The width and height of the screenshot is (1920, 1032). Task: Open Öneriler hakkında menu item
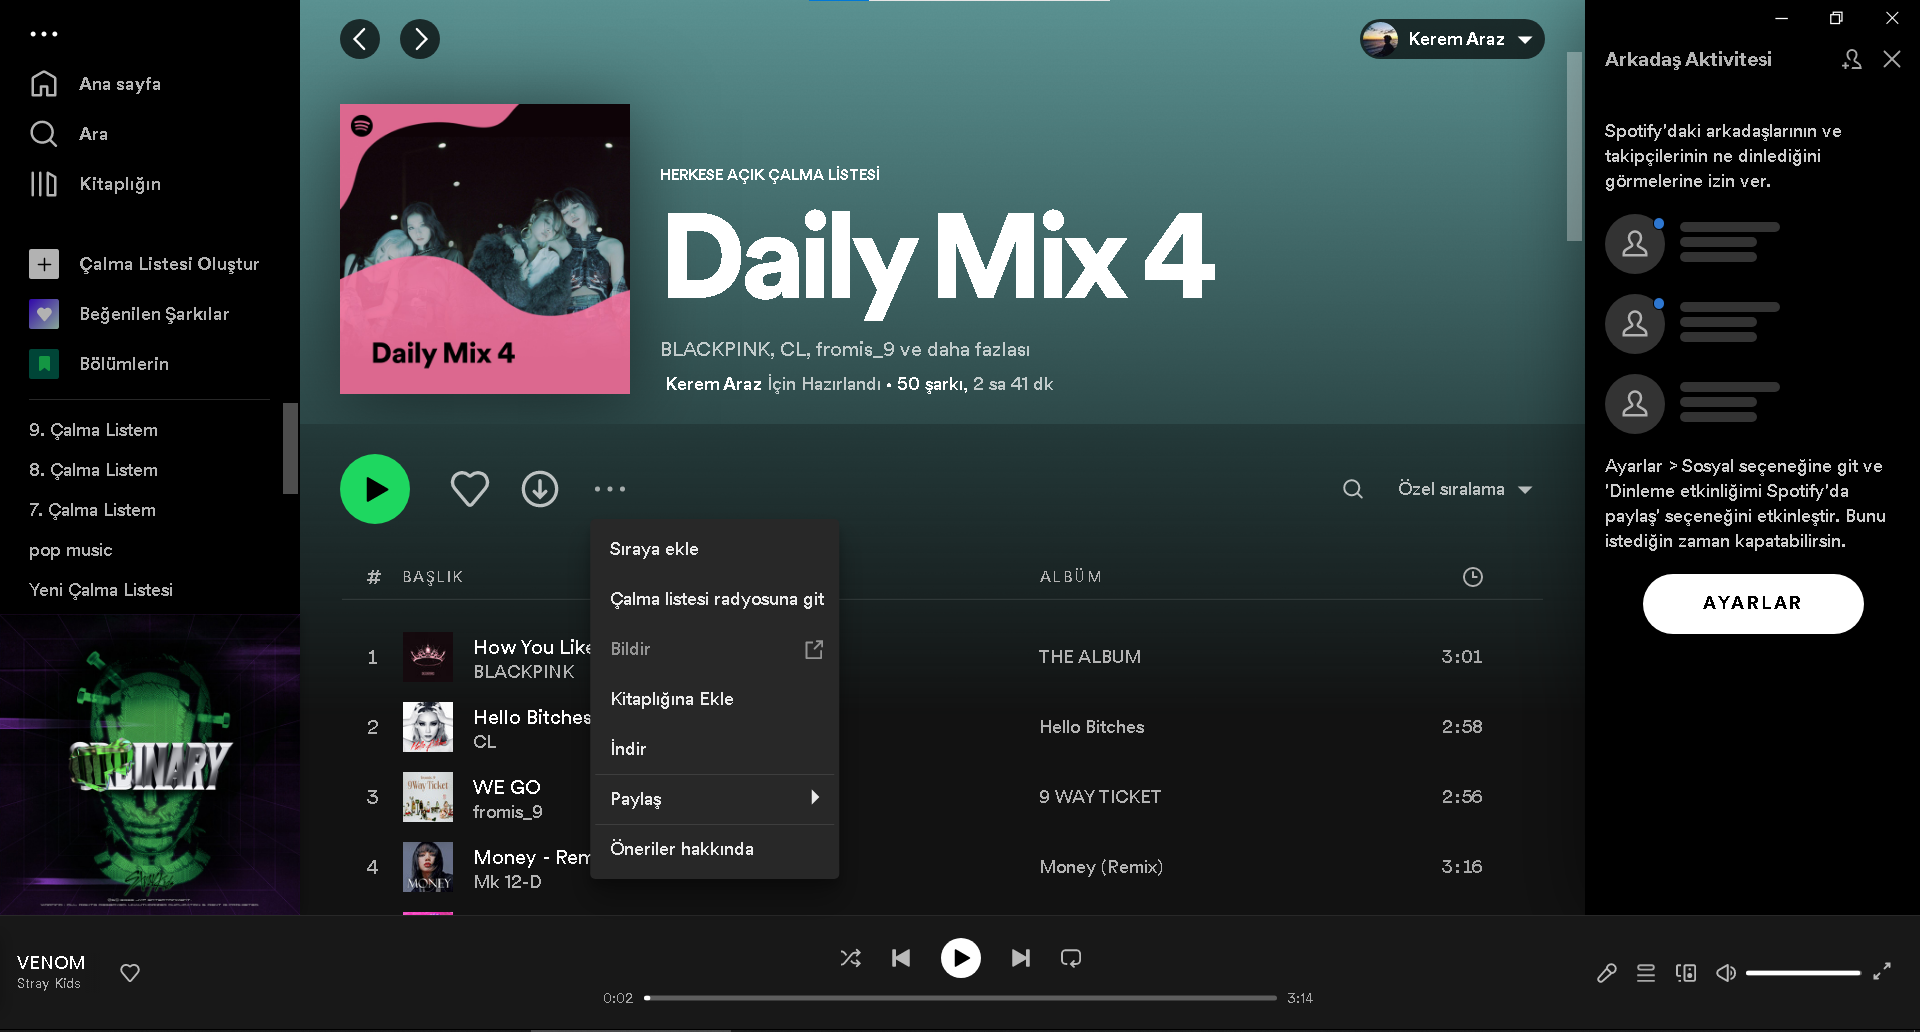pos(714,849)
